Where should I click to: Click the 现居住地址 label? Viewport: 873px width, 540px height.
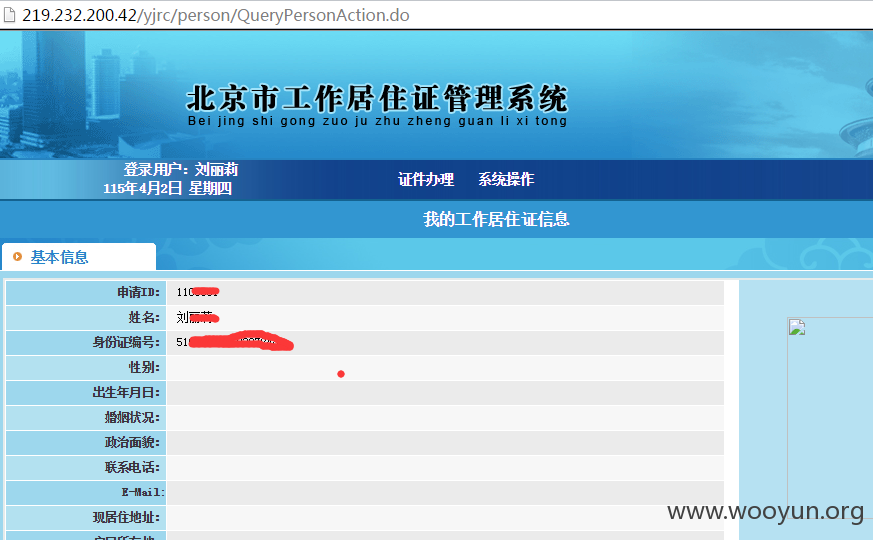click(x=126, y=518)
